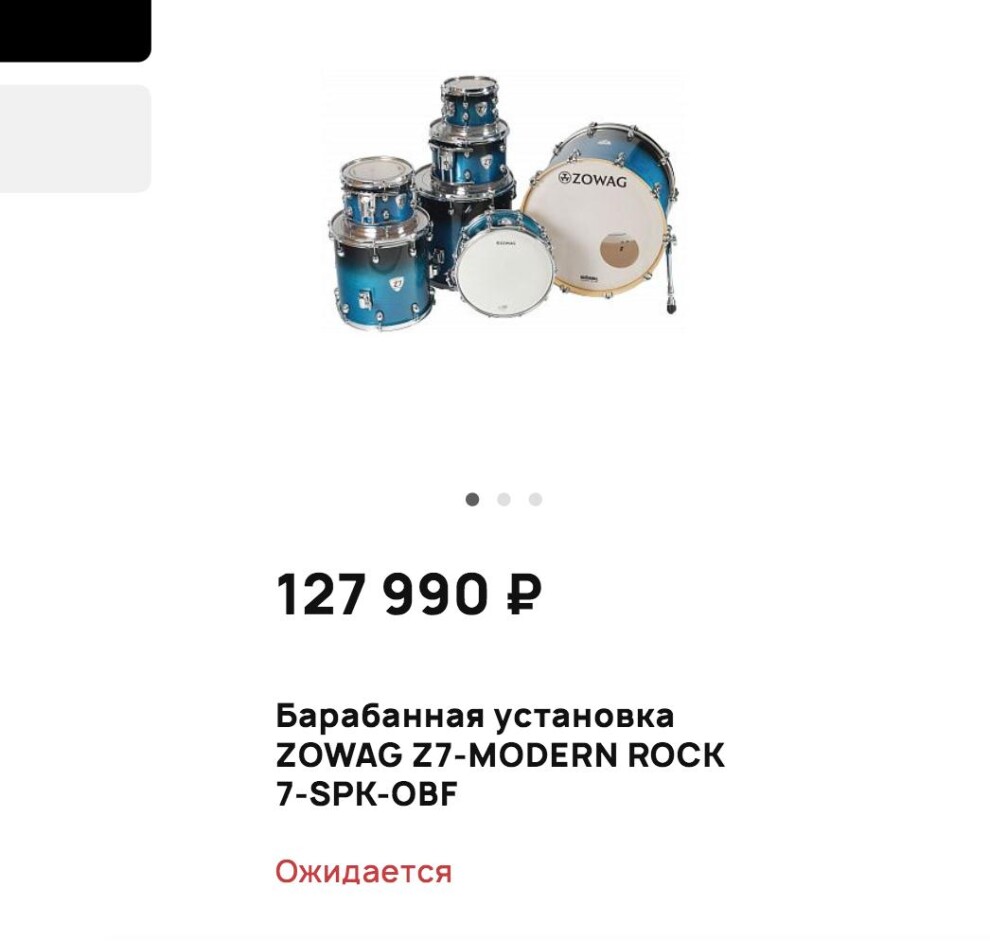Click the small tom with the clear head

378,191
